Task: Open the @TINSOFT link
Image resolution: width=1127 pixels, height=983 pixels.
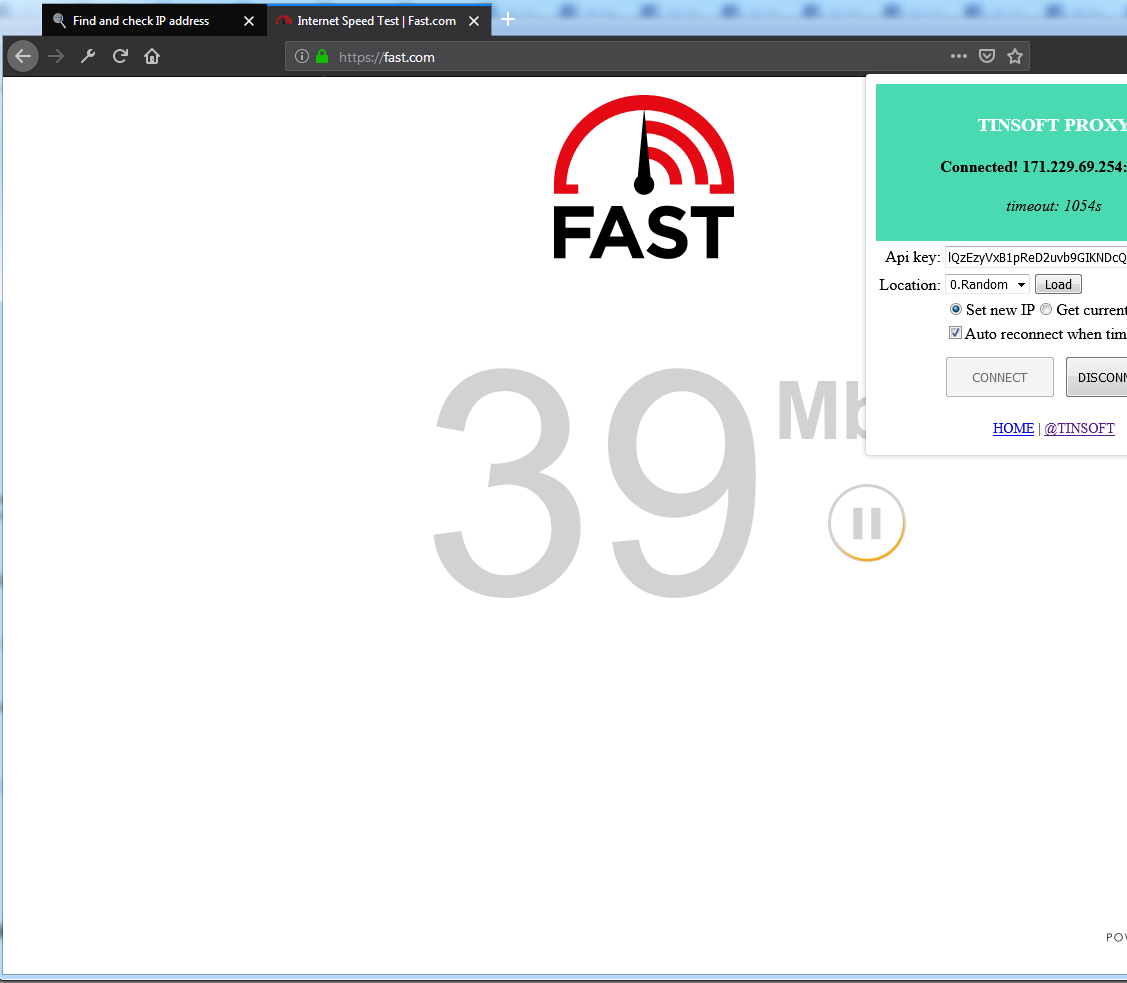Action: [1080, 428]
